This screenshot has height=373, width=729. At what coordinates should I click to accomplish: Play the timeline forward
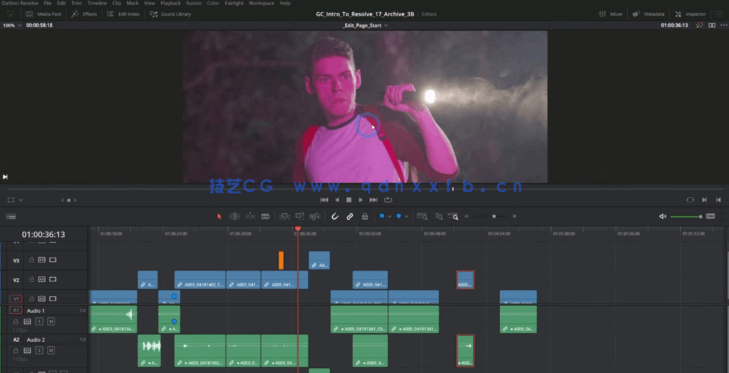pos(361,200)
